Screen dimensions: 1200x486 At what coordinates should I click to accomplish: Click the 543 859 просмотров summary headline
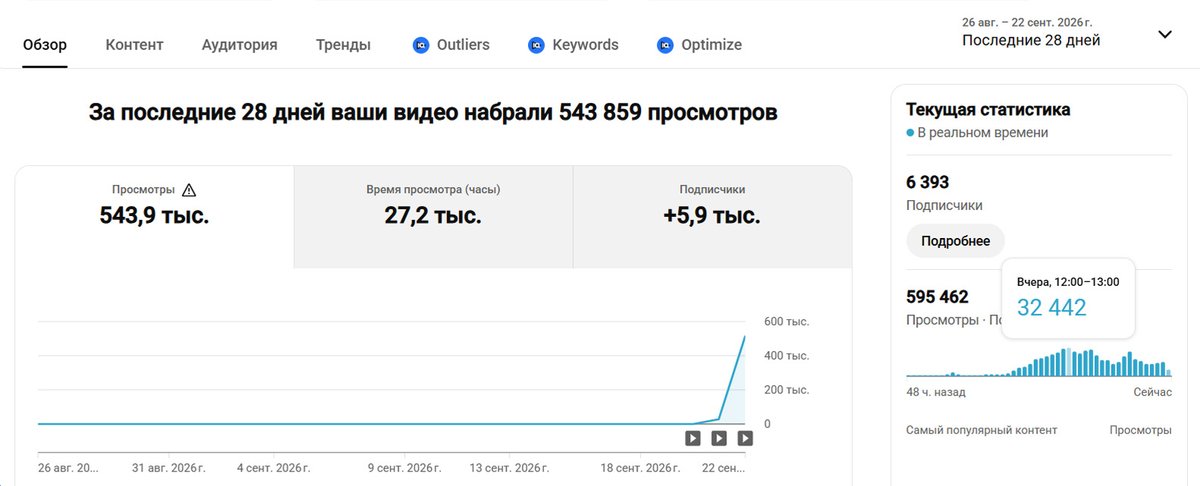[433, 112]
